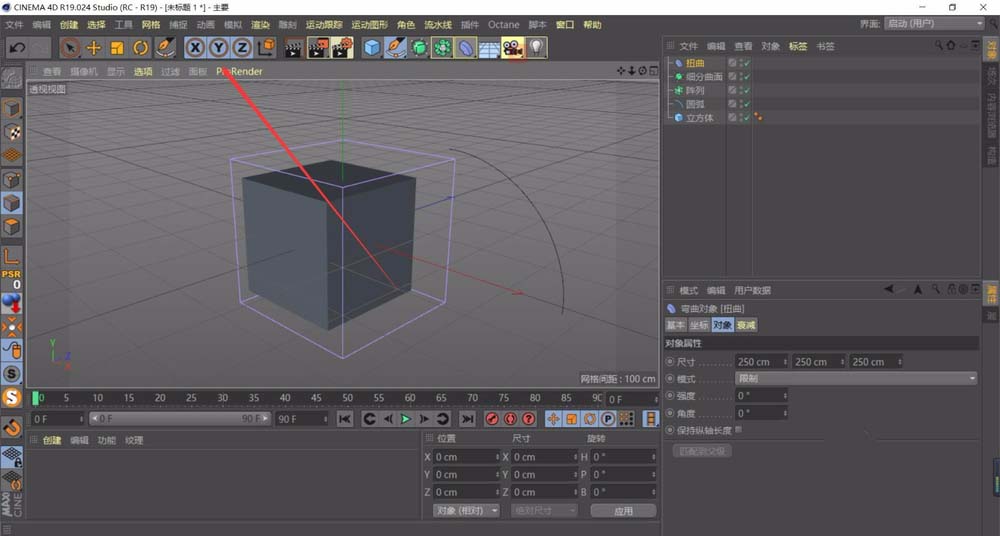Open the 窗口 menu
Image resolution: width=1000 pixels, height=536 pixels.
(x=565, y=25)
